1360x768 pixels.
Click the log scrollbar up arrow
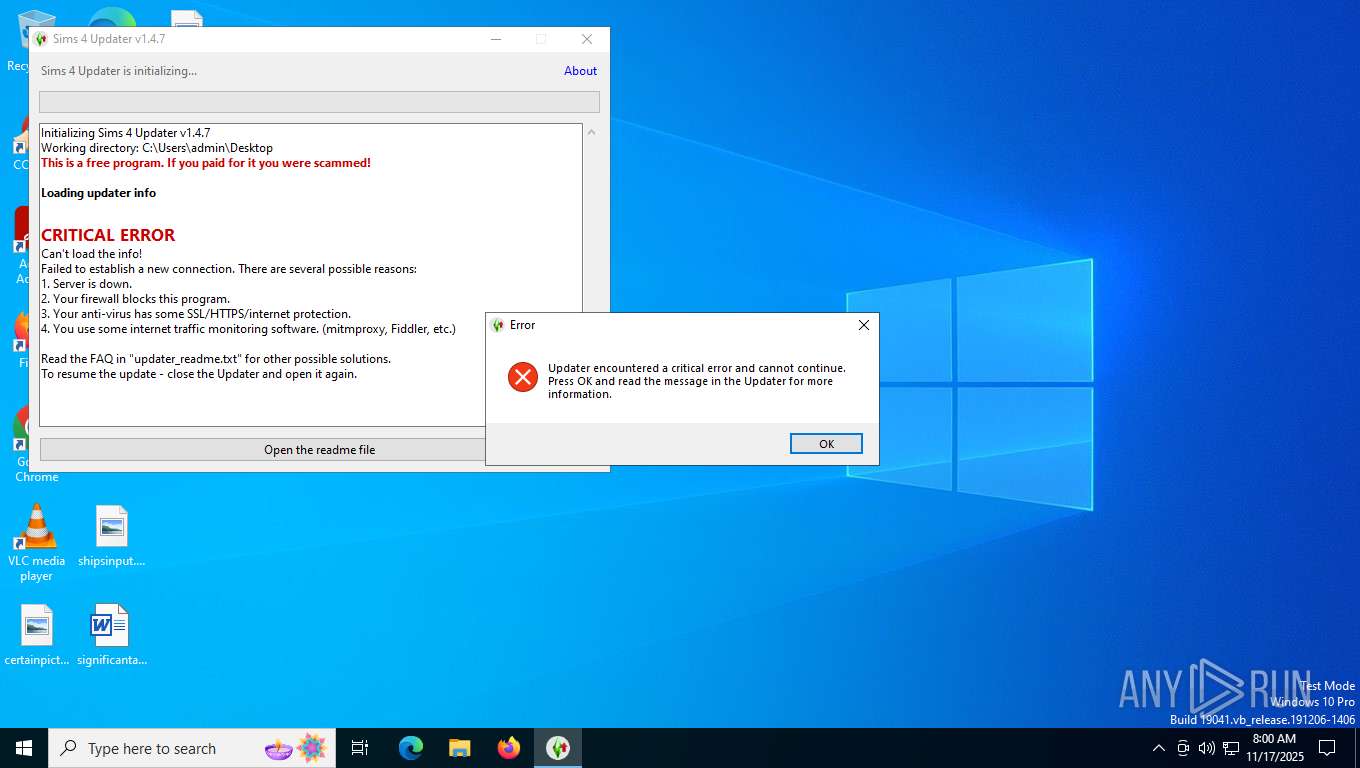591,132
